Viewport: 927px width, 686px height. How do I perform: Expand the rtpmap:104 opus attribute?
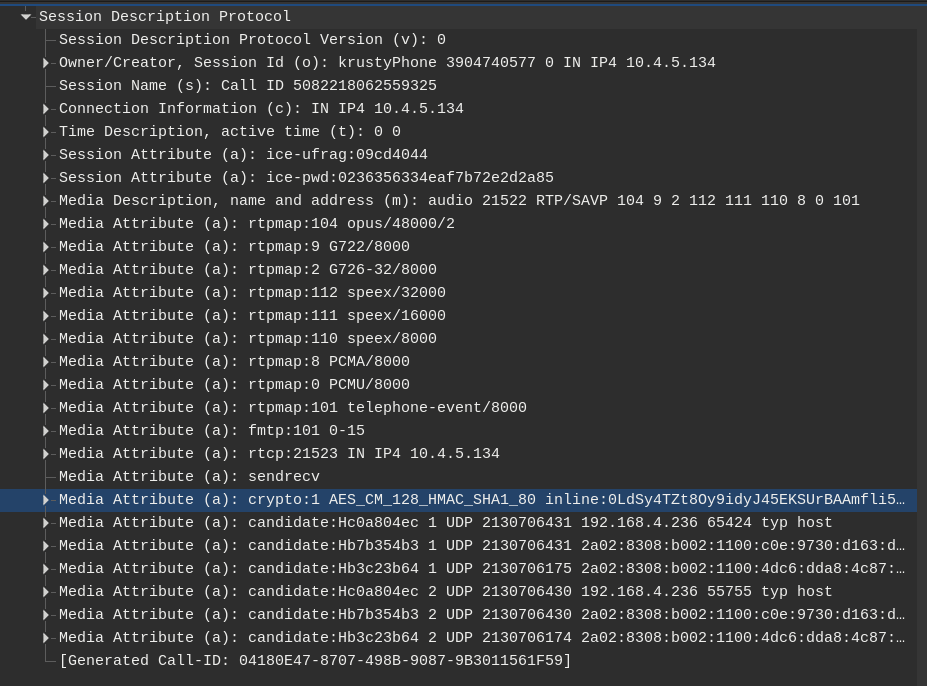coord(46,224)
